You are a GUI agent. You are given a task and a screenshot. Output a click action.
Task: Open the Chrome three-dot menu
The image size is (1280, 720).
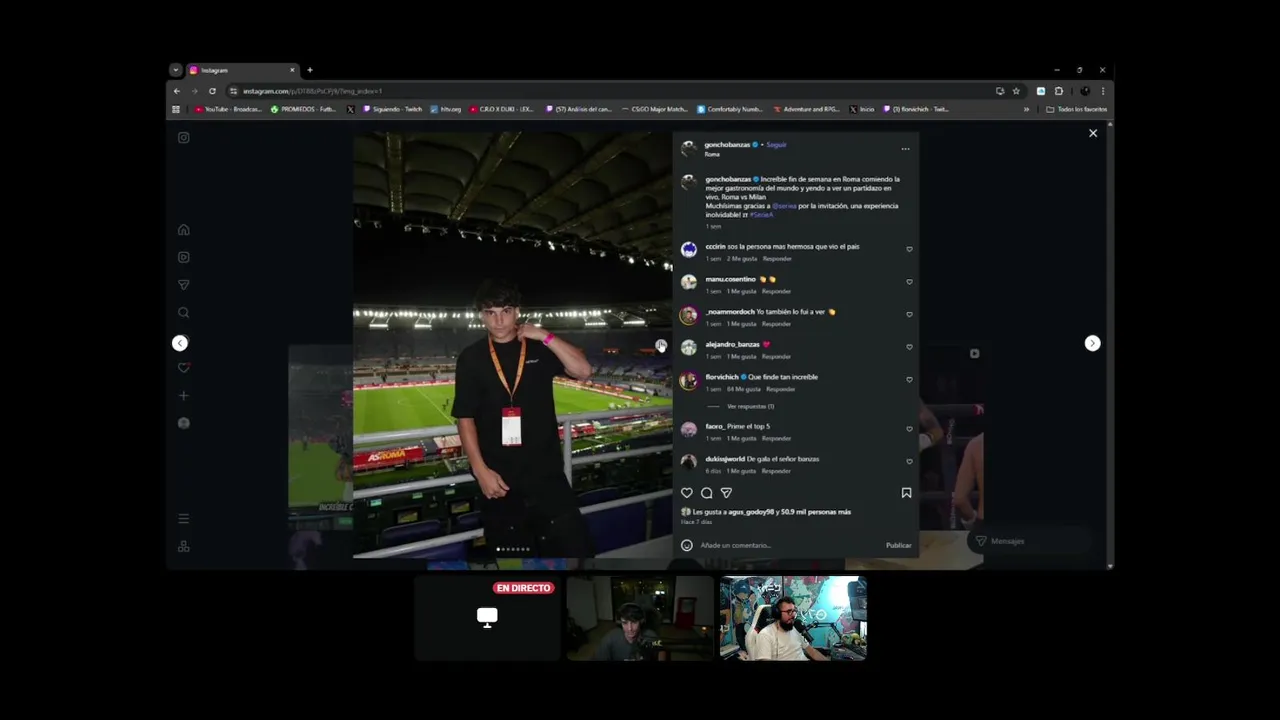pyautogui.click(x=1103, y=91)
